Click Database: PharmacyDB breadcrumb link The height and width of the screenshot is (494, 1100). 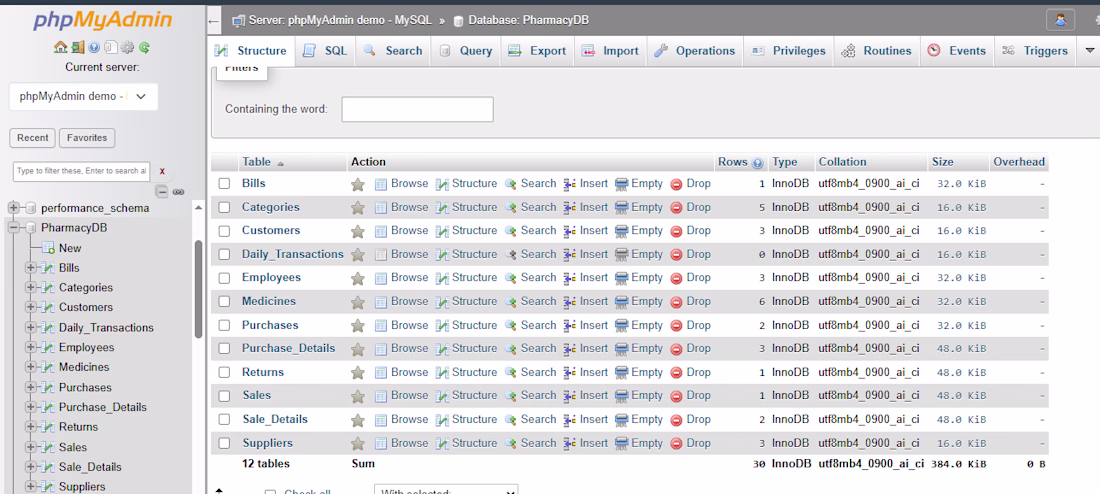[x=528, y=20]
